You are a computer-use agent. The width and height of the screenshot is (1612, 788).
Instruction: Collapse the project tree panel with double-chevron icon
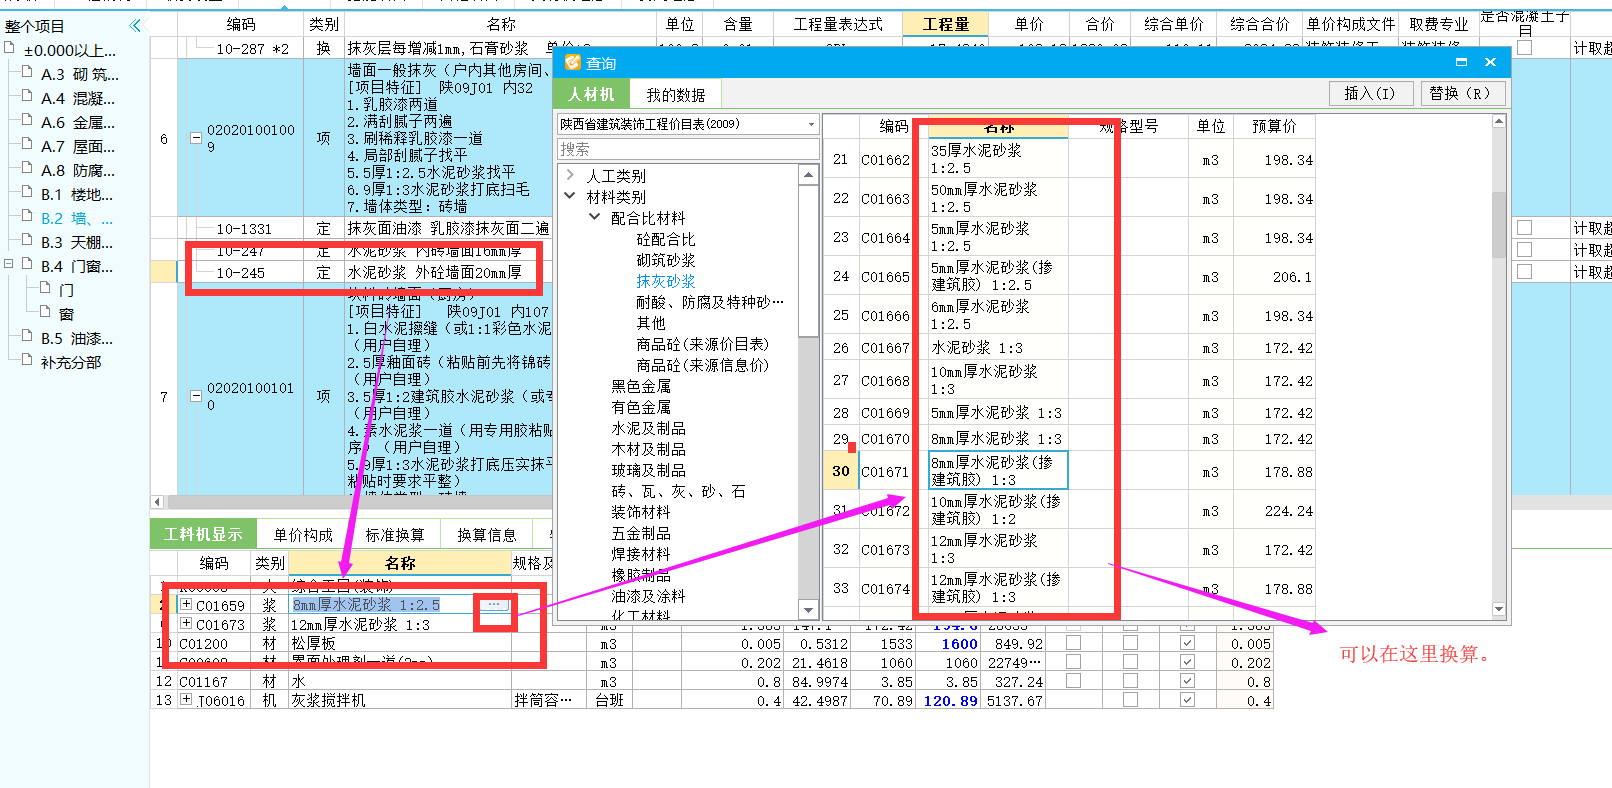tap(135, 25)
